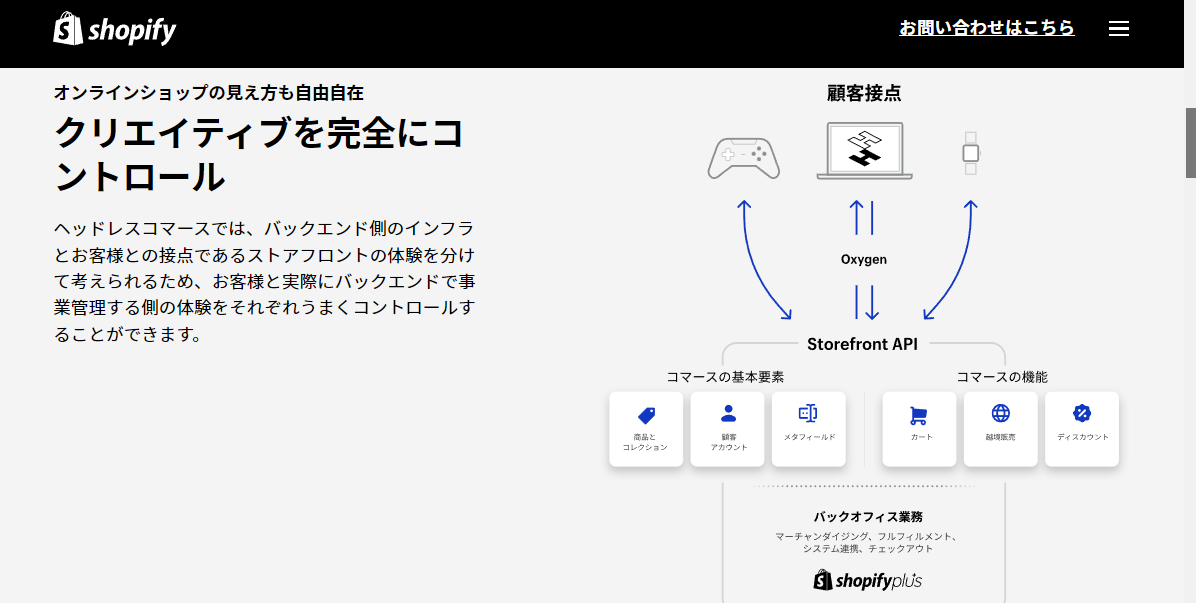Click the Oxygen label in diagram

click(863, 260)
